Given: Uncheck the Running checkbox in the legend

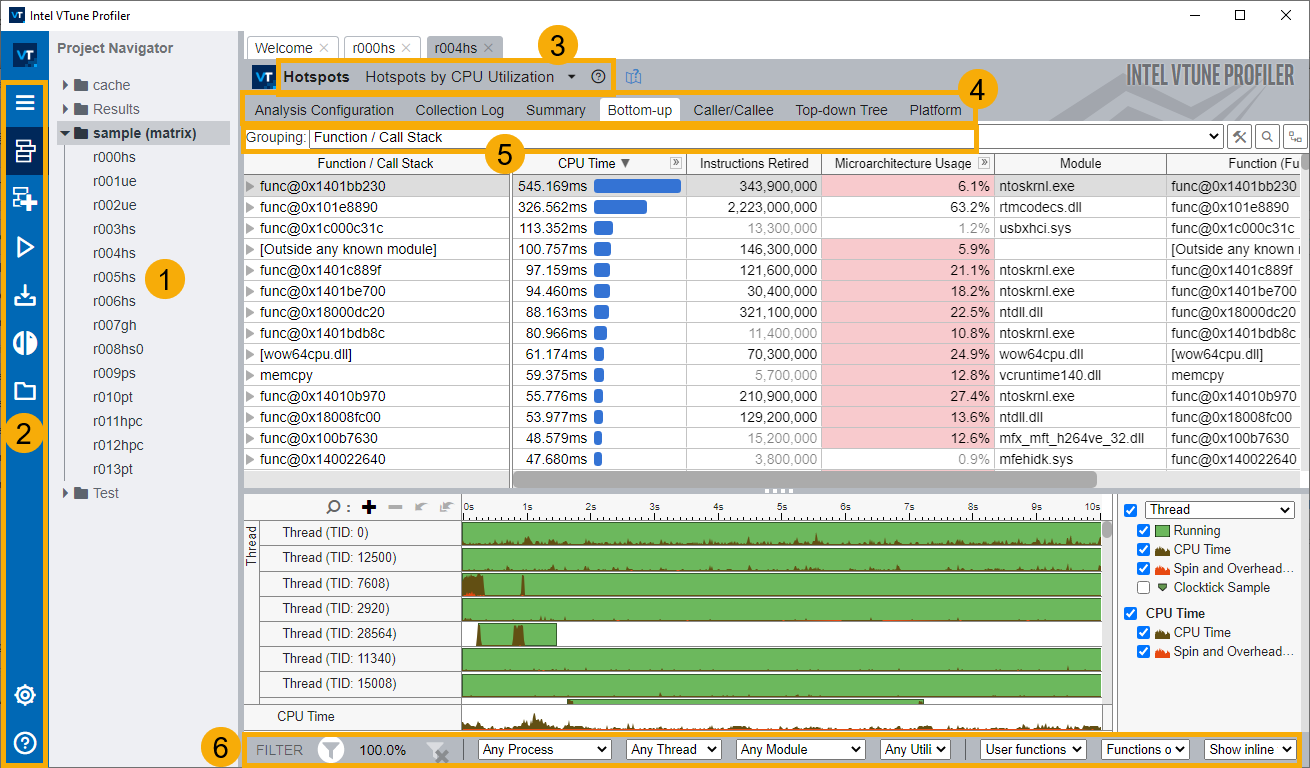Looking at the screenshot, I should click(1144, 531).
